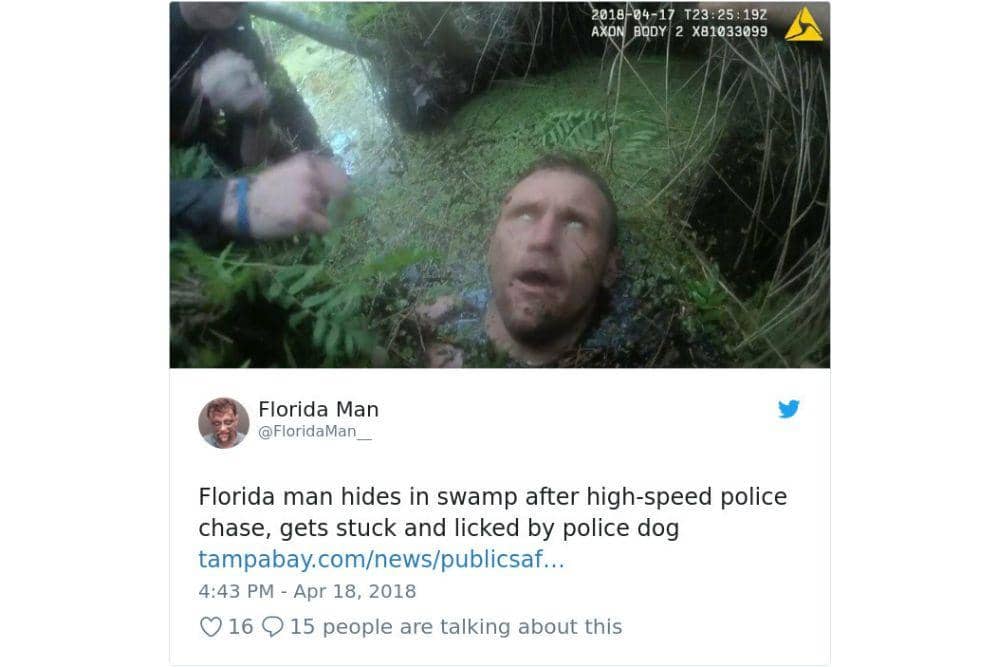Like the tweet with the heart icon
Viewport: 1000px width, 667px height.
tap(210, 627)
